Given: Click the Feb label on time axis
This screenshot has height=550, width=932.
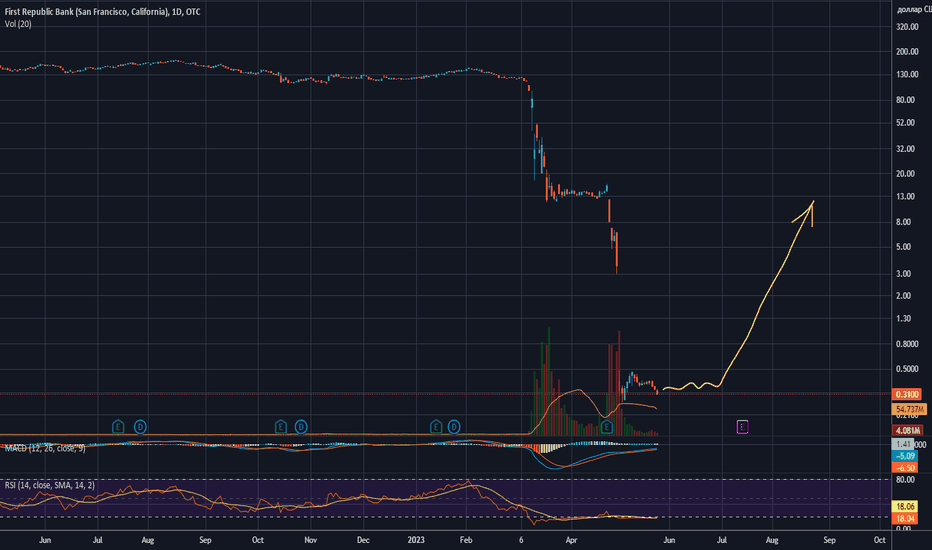Looking at the screenshot, I should [466, 540].
